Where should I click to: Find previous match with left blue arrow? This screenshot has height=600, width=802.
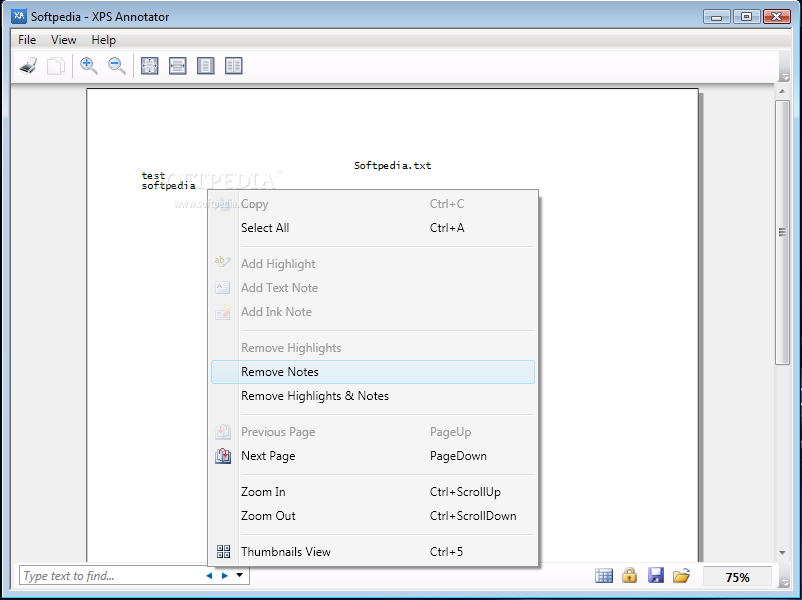click(x=209, y=576)
